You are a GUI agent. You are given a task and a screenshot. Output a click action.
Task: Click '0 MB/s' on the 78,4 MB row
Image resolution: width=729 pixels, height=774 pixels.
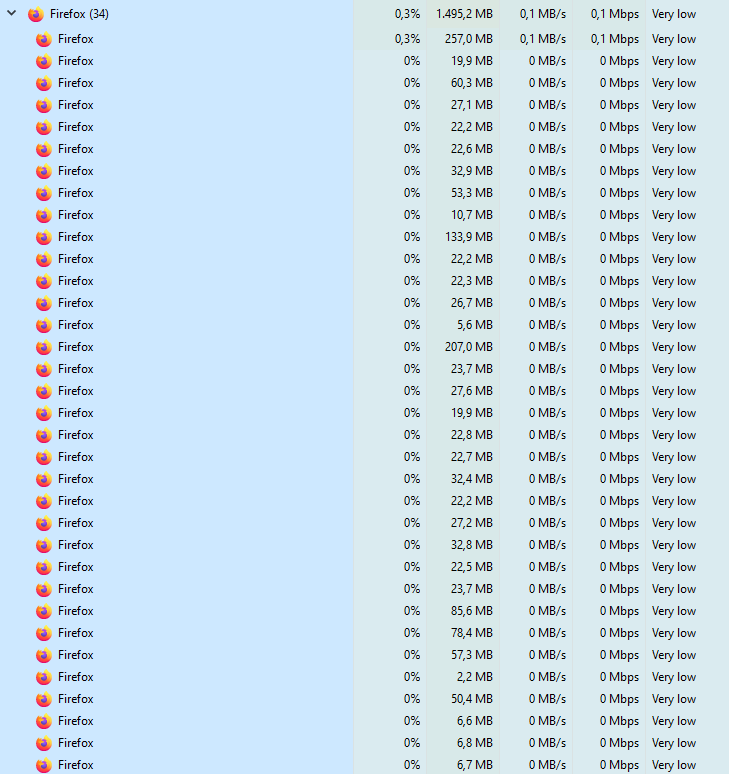click(x=547, y=632)
